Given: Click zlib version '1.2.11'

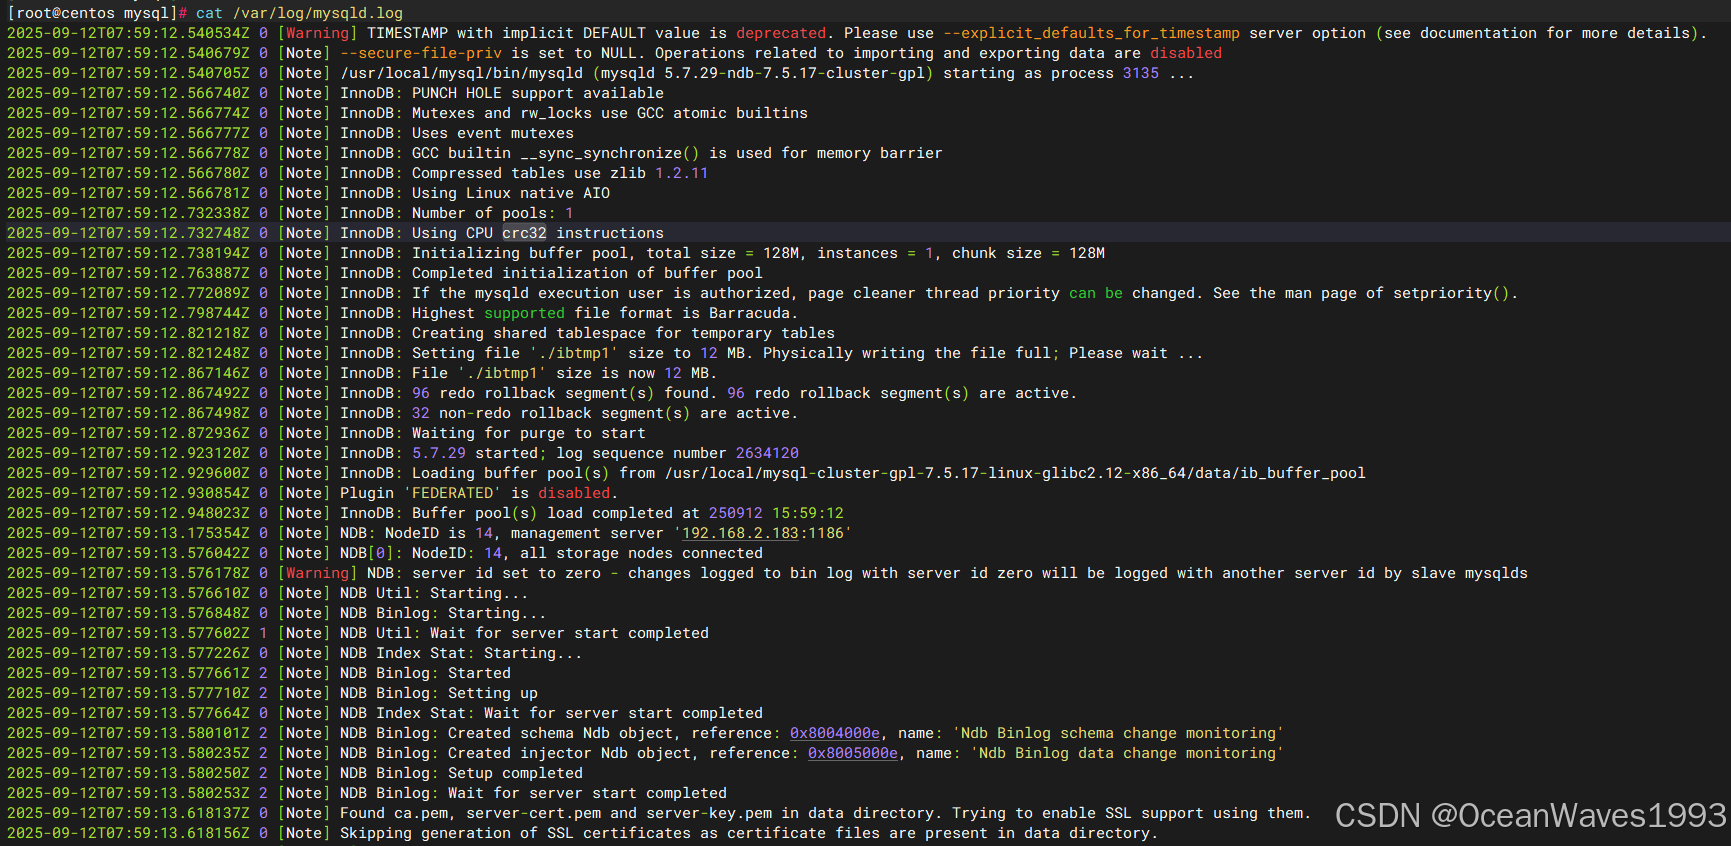Looking at the screenshot, I should pos(682,173).
